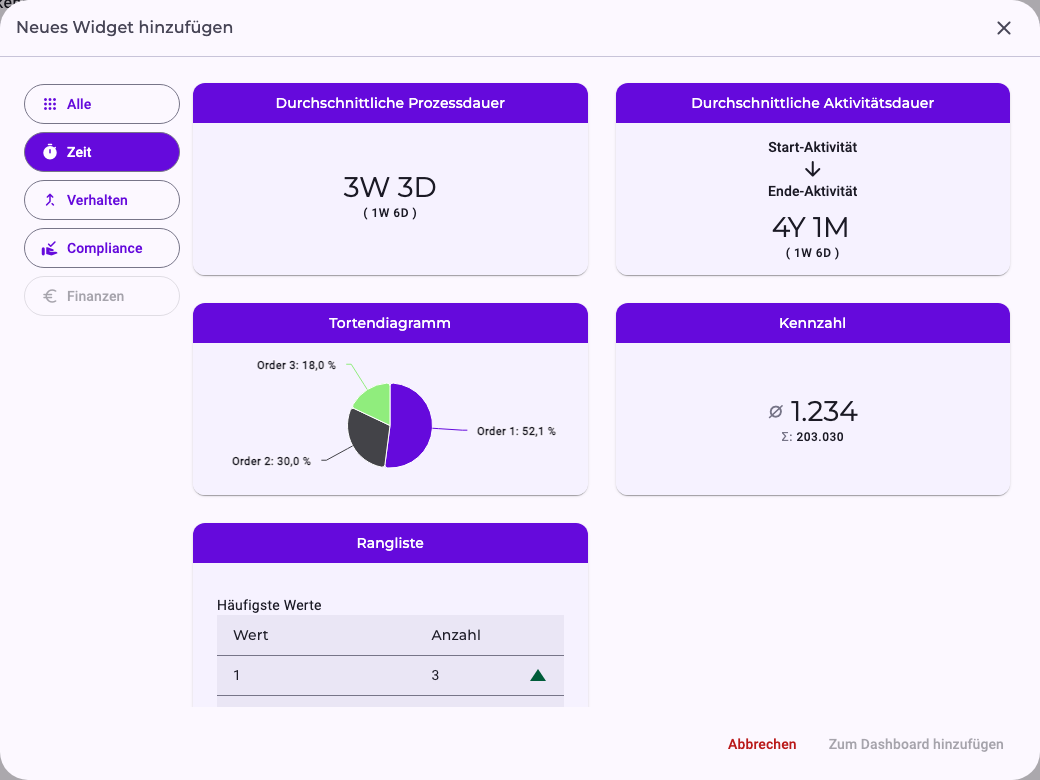Click the Σ: 203.030 sum text
This screenshot has width=1040, height=780.
[x=812, y=437]
